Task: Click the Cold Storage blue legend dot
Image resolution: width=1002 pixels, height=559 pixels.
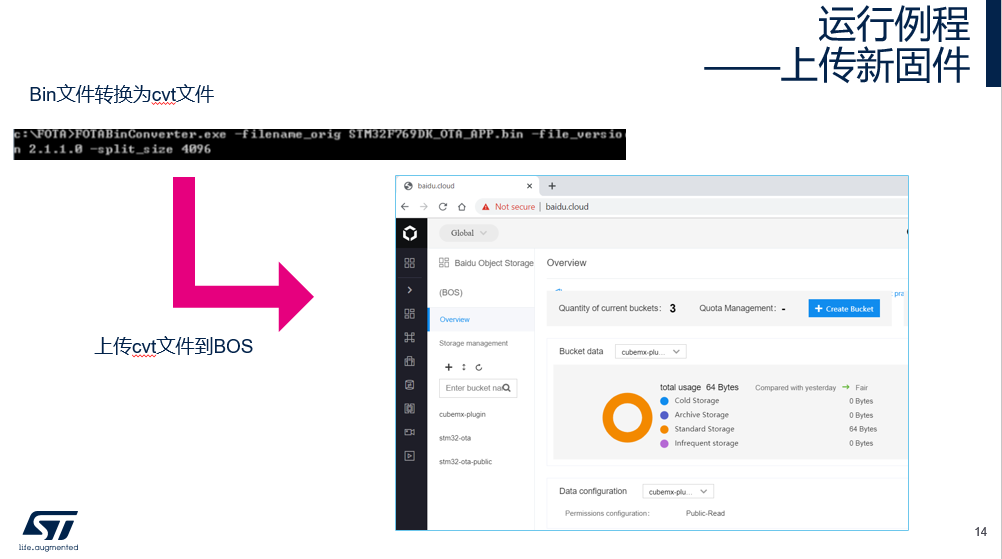Action: [665, 401]
